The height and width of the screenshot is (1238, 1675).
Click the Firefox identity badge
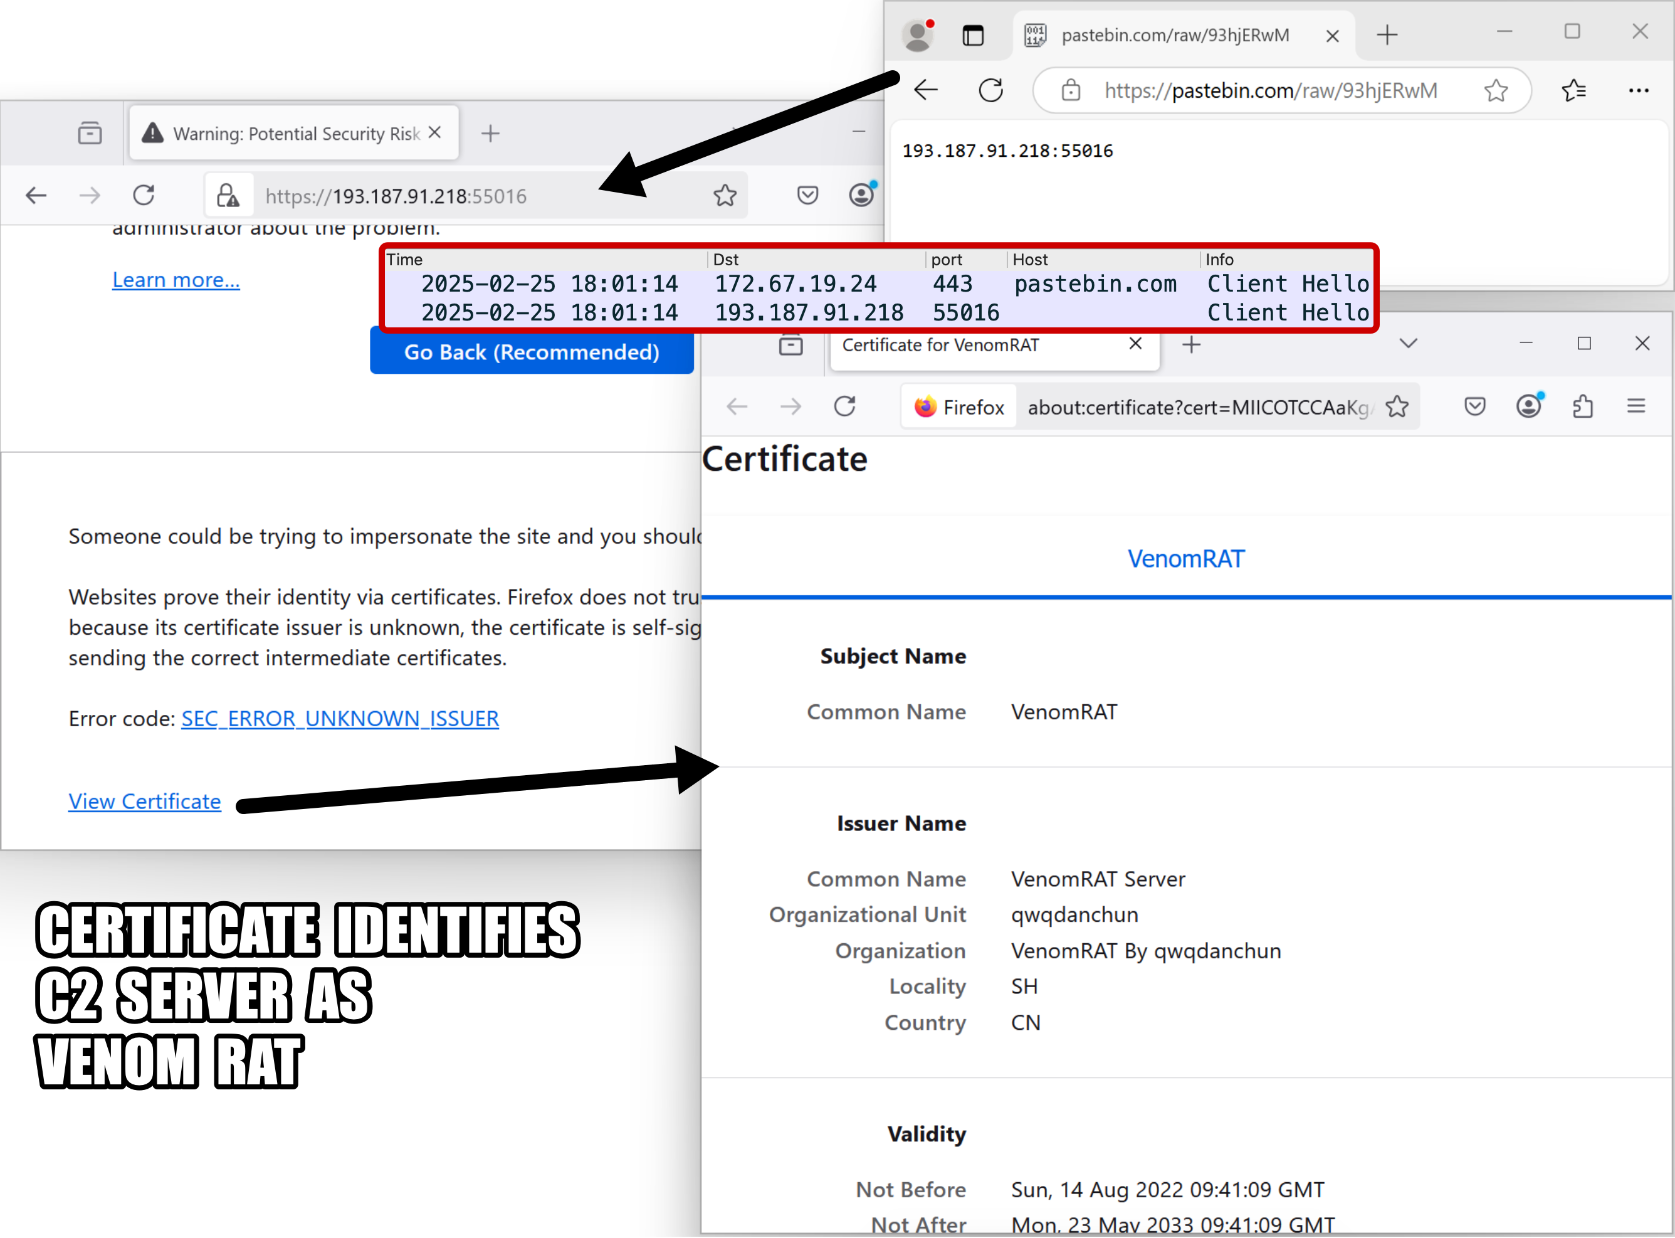pos(960,407)
